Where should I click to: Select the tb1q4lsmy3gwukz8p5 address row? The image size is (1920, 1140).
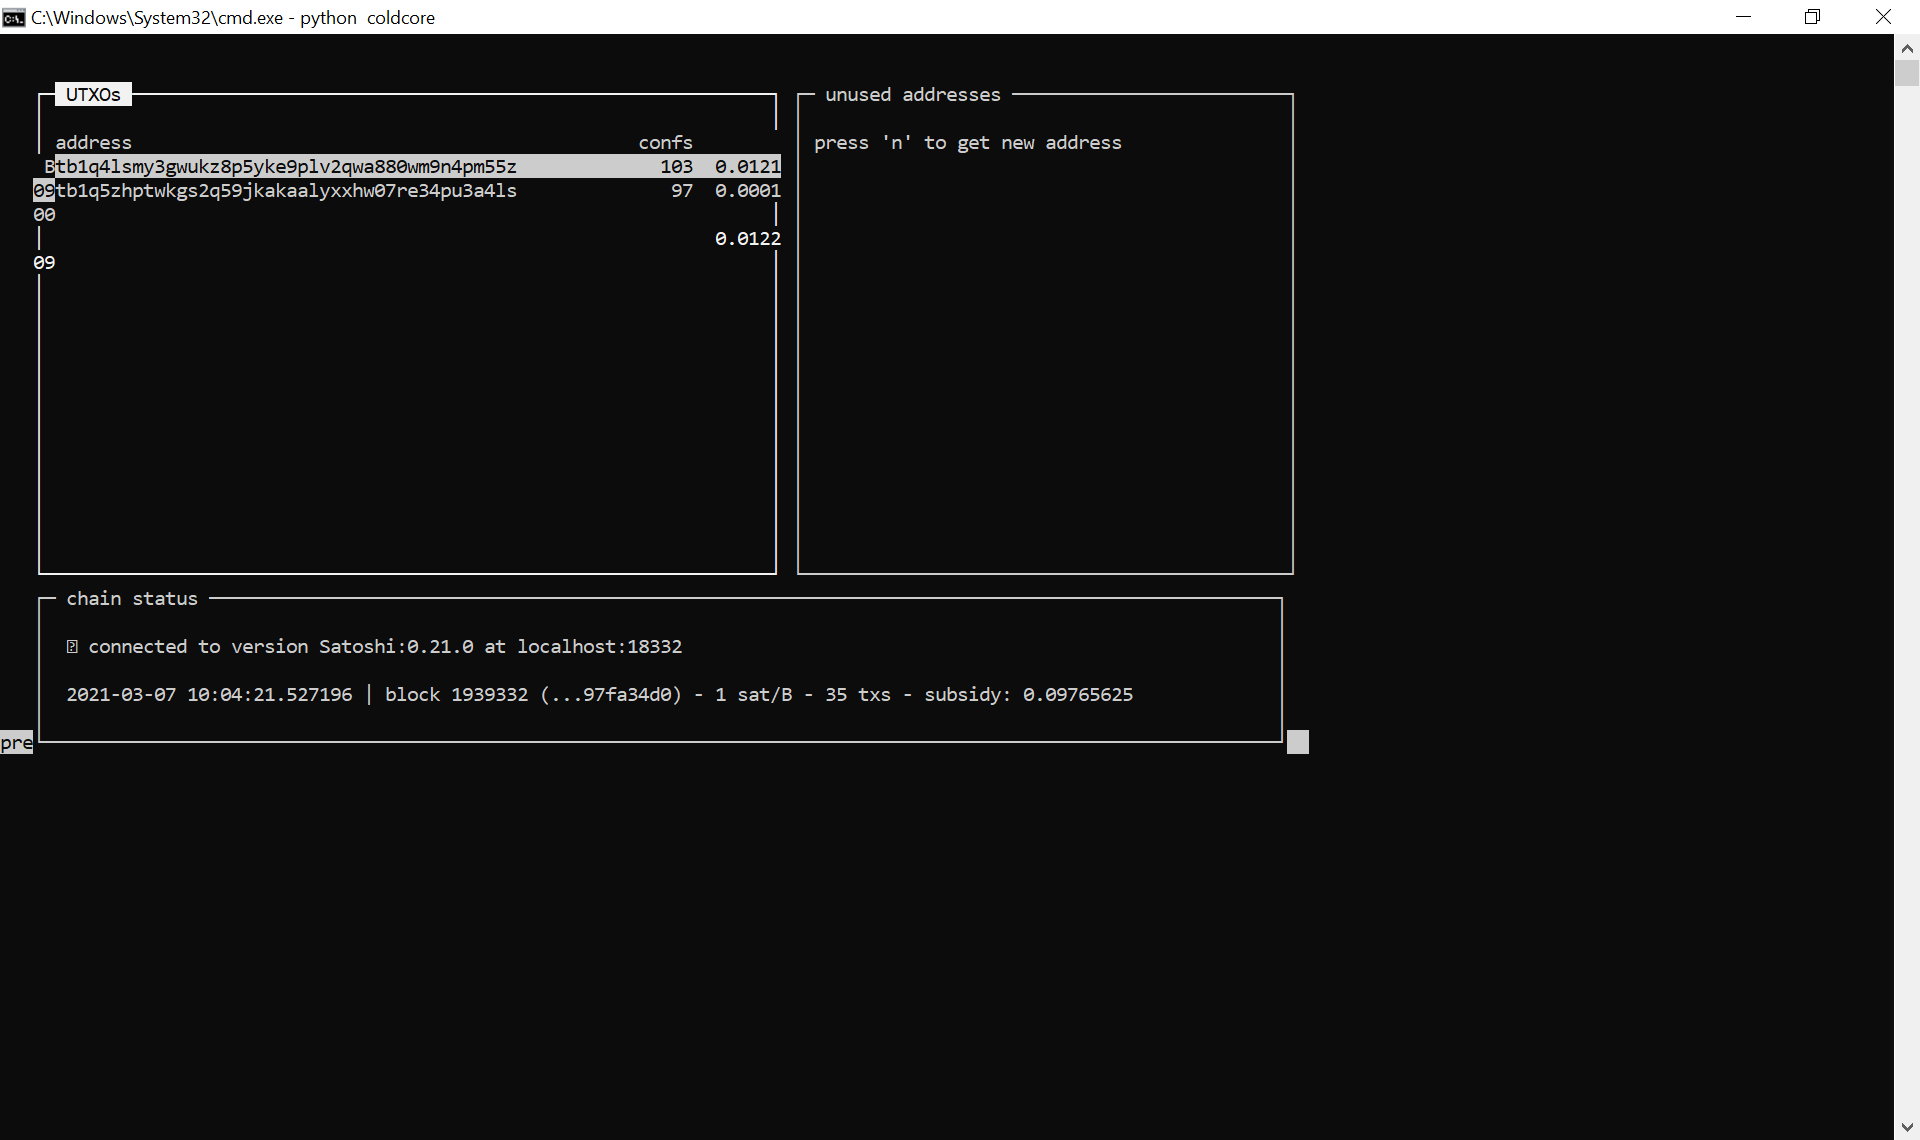286,167
